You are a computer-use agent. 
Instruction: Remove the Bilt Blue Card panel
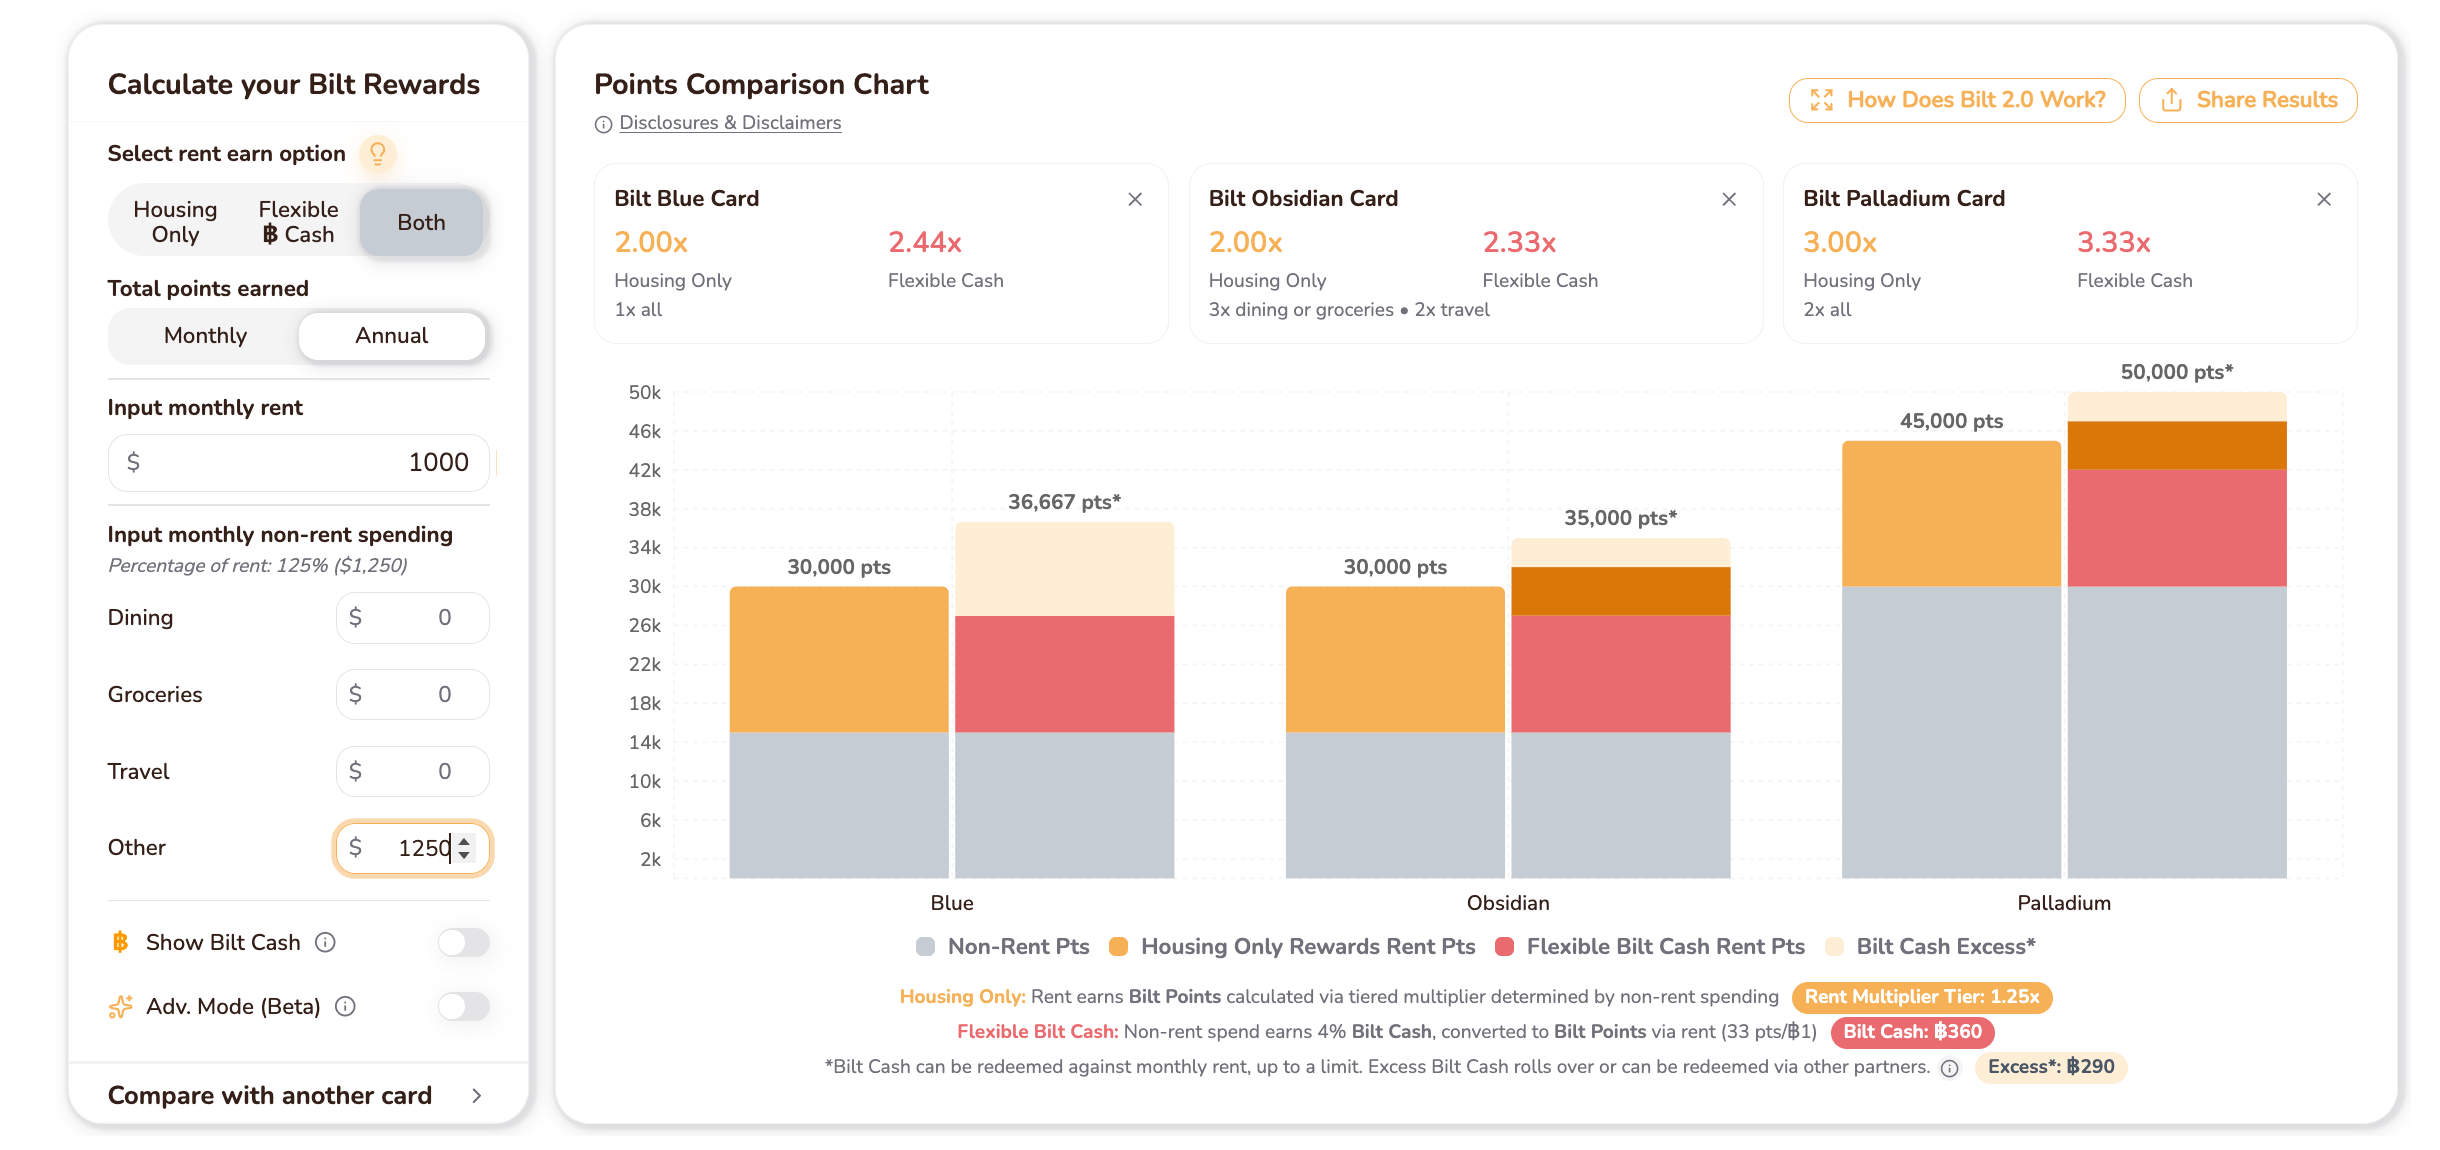click(x=1135, y=199)
